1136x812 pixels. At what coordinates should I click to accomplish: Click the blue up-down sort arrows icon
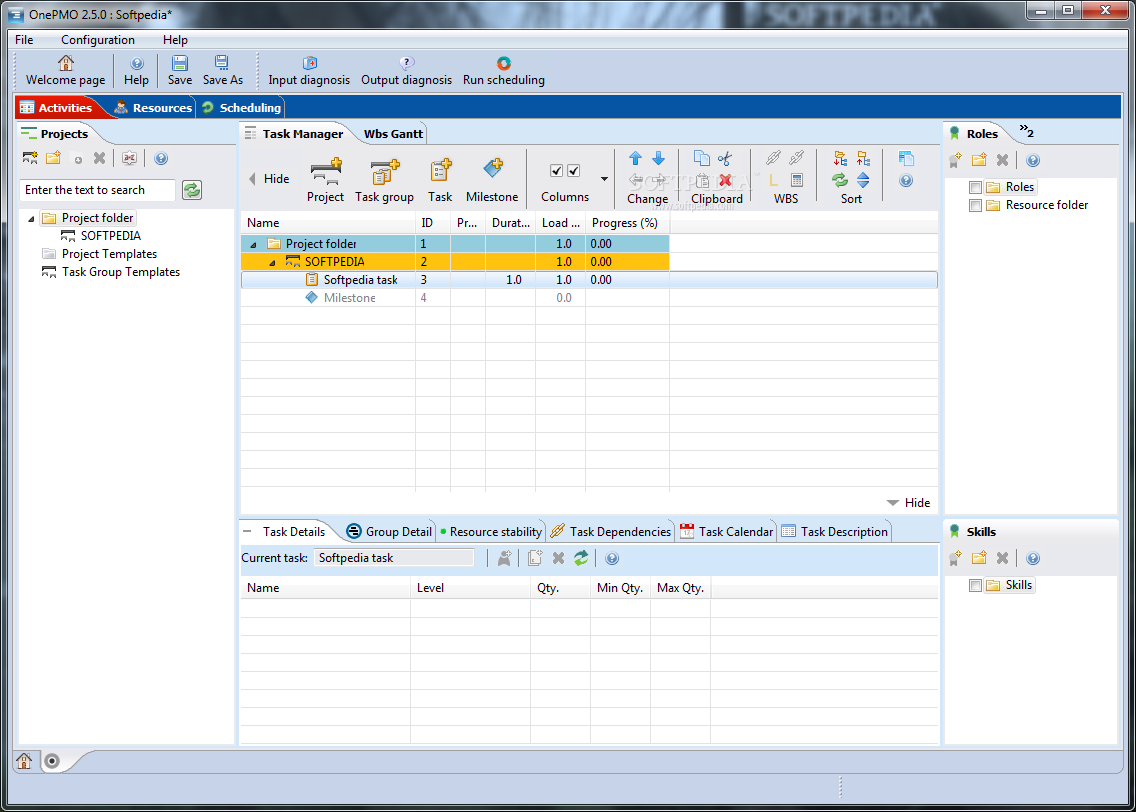863,180
